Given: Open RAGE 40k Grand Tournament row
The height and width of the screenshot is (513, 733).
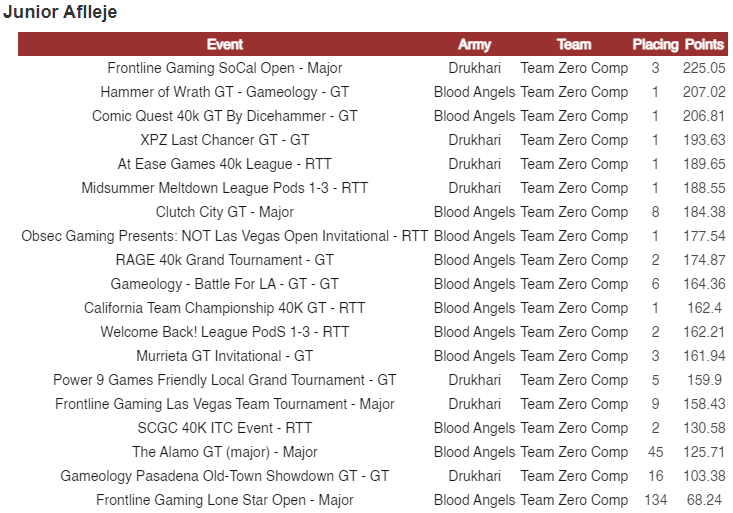Looking at the screenshot, I should coord(225,260).
